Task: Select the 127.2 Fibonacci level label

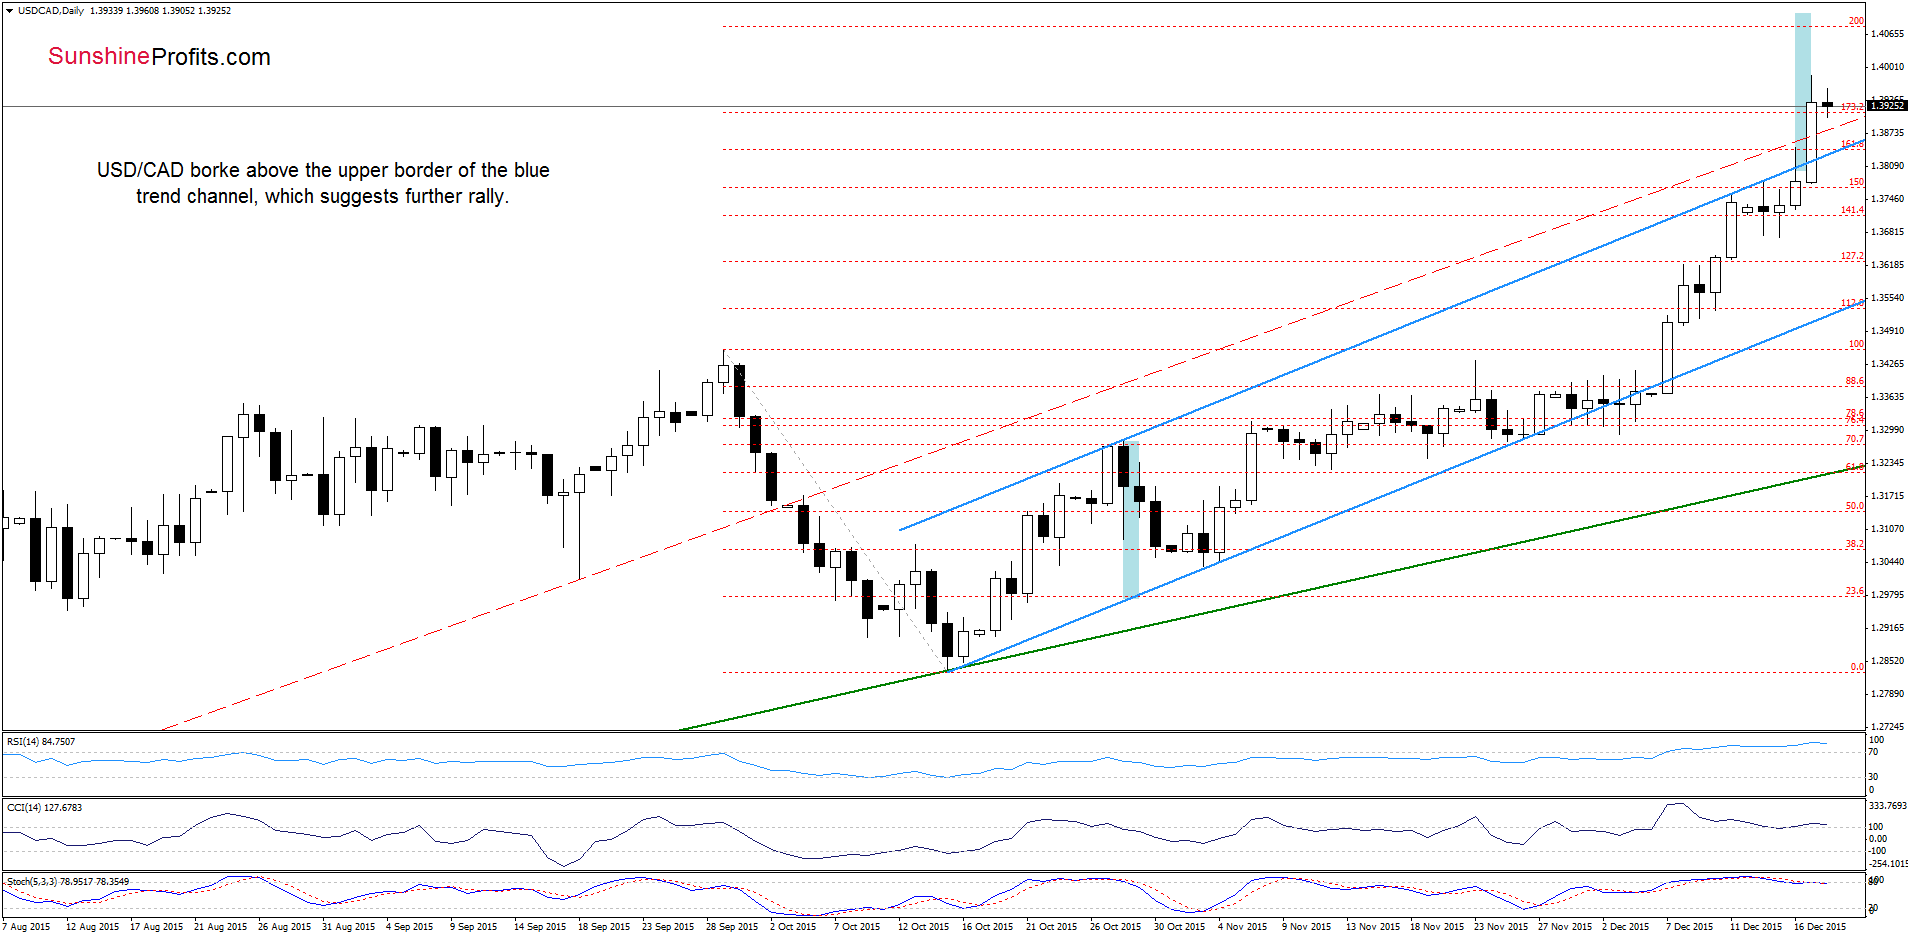Action: click(1852, 256)
